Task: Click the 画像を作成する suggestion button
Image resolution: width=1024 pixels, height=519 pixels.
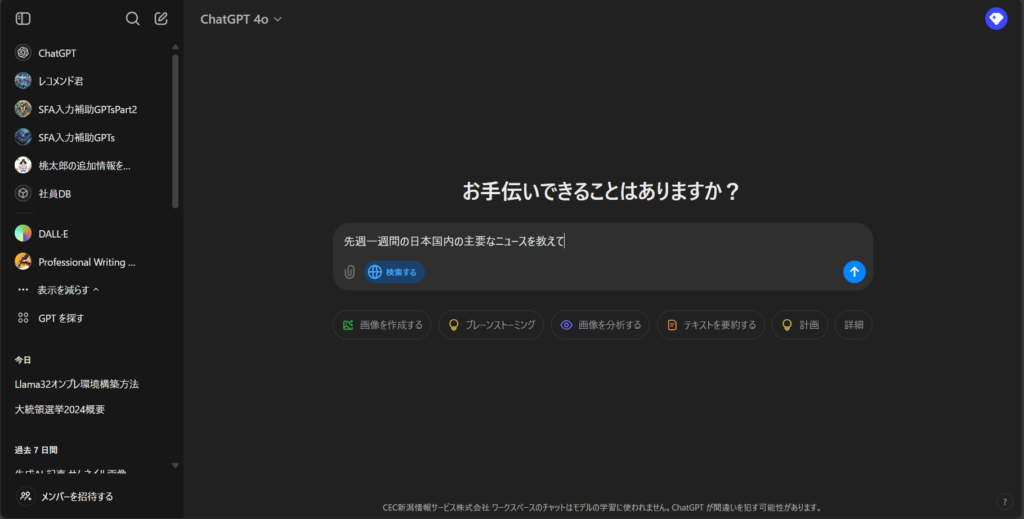Action: pos(382,325)
